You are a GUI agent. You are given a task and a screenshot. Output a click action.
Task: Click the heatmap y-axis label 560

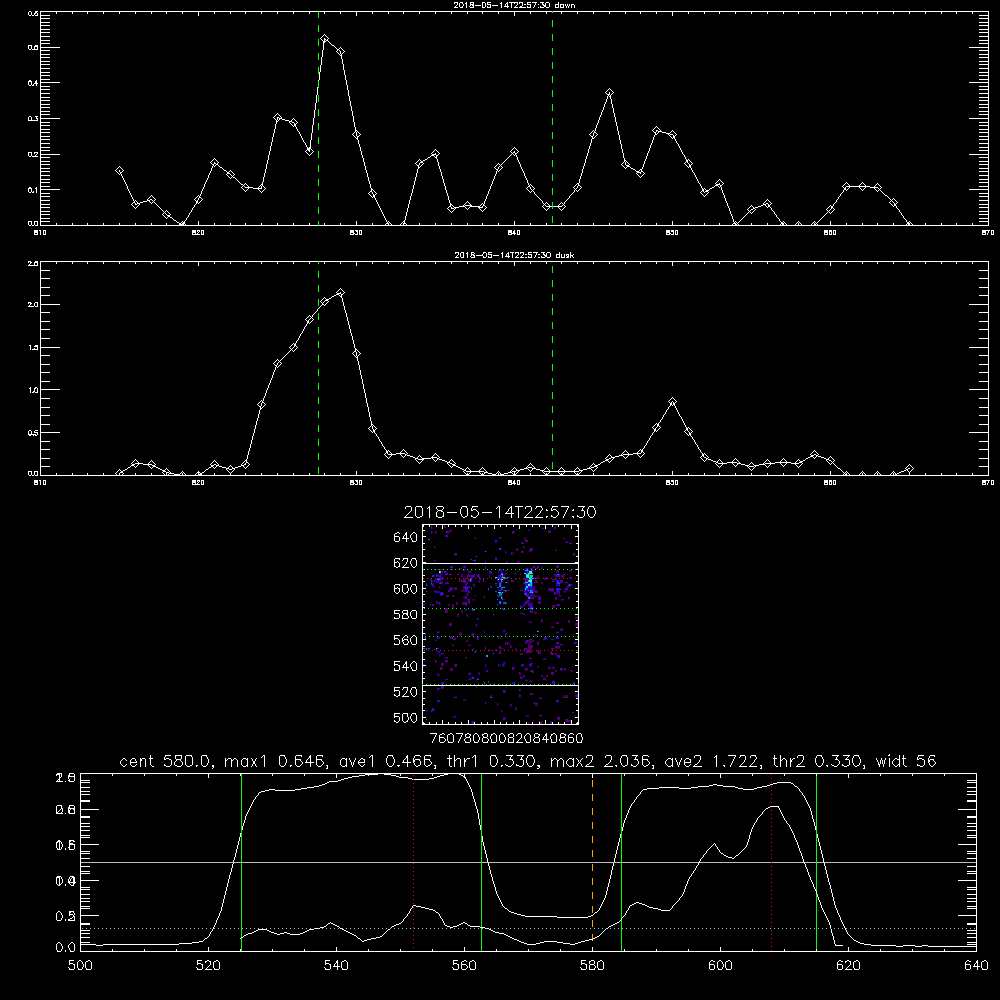[406, 640]
